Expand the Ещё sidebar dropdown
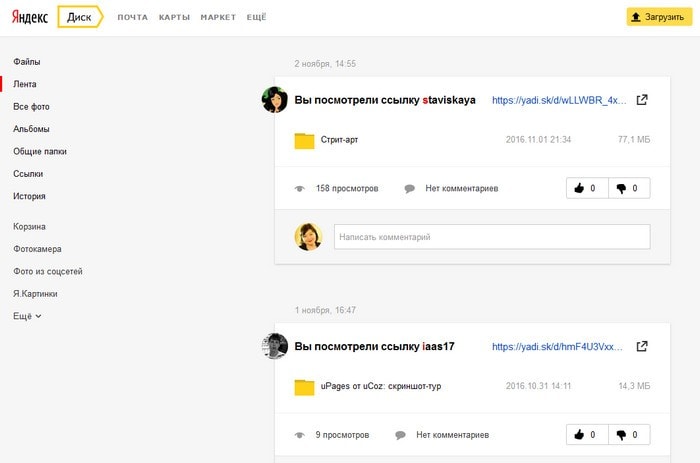Image resolution: width=700 pixels, height=463 pixels. tap(27, 316)
